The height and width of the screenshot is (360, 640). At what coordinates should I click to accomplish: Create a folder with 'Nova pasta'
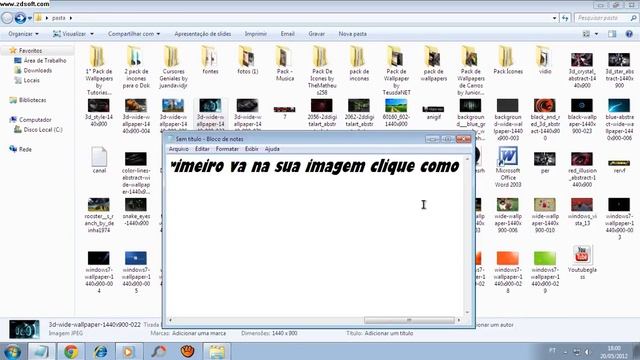point(352,34)
